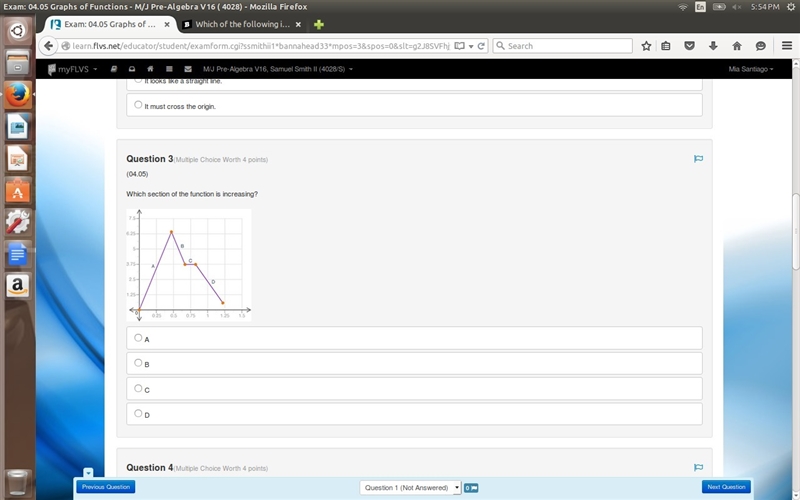This screenshot has width=800, height=500.
Task: Reload the current page
Action: click(481, 46)
